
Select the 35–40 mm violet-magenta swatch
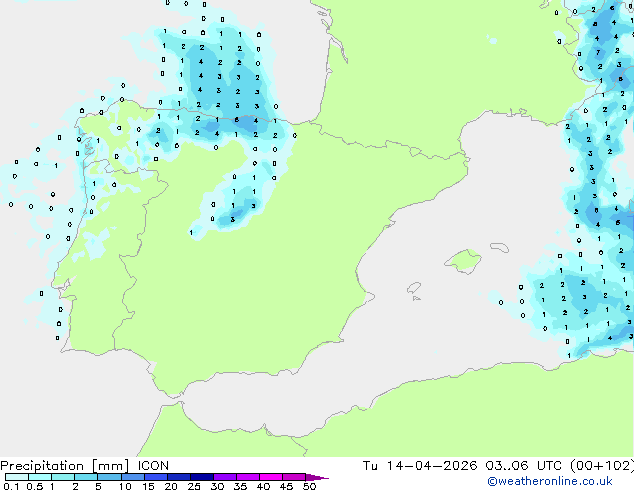(x=247, y=477)
